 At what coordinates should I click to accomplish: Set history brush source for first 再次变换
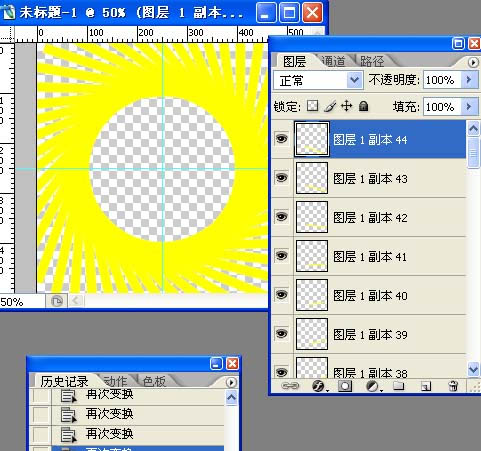click(41, 396)
